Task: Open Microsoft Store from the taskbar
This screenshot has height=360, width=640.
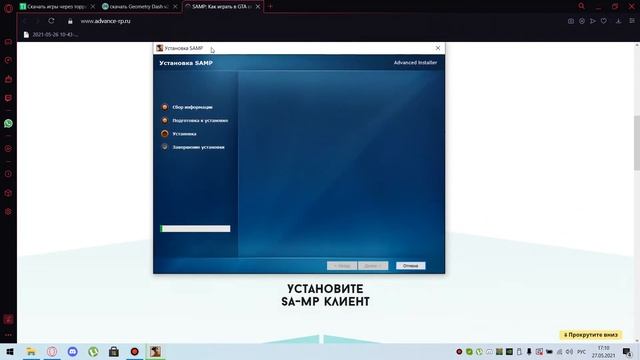Action: pyautogui.click(x=114, y=351)
